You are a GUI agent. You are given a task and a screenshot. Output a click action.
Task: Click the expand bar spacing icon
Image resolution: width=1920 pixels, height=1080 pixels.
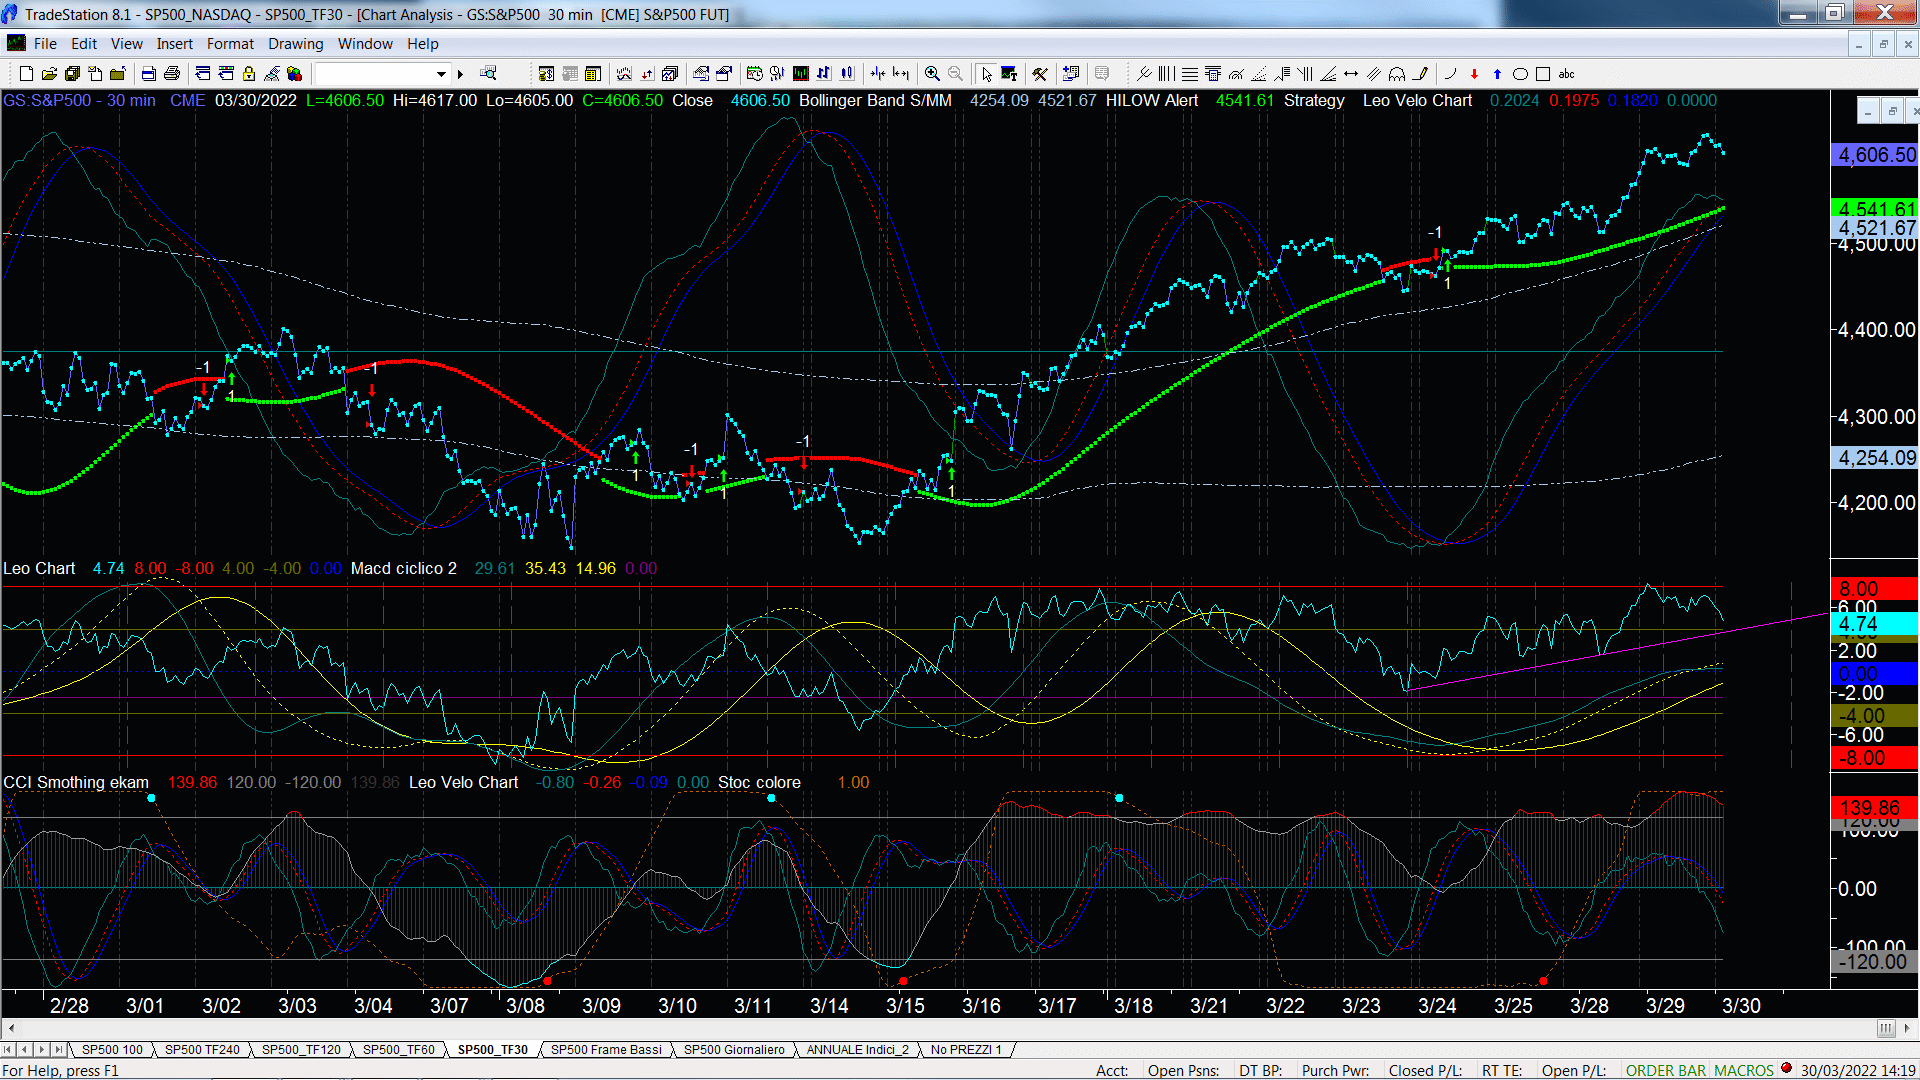(901, 74)
